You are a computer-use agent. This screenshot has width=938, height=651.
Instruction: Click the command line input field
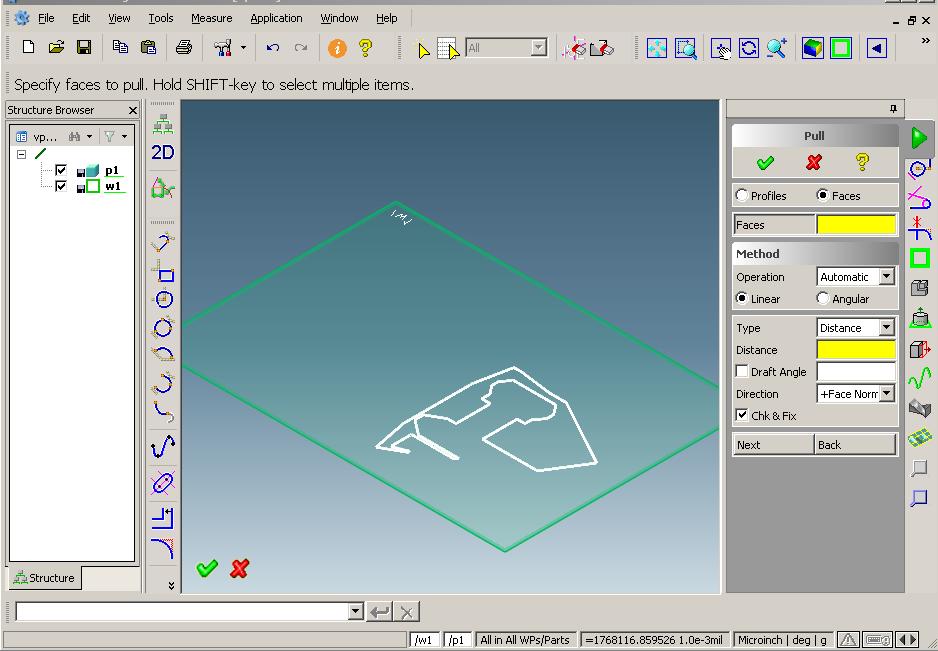pos(181,612)
